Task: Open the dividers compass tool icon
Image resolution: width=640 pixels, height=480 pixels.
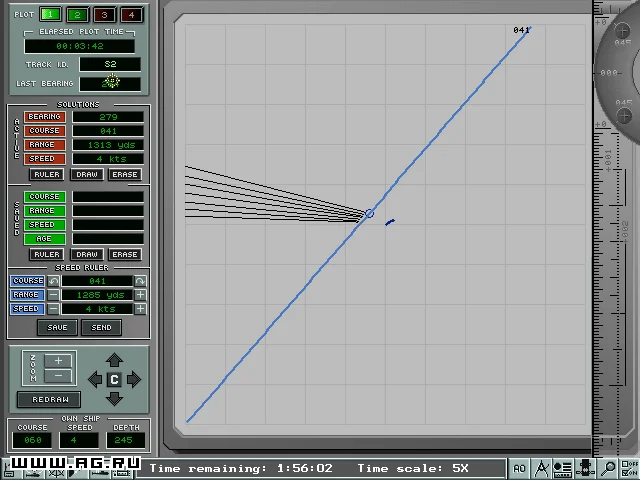Action: click(541, 469)
